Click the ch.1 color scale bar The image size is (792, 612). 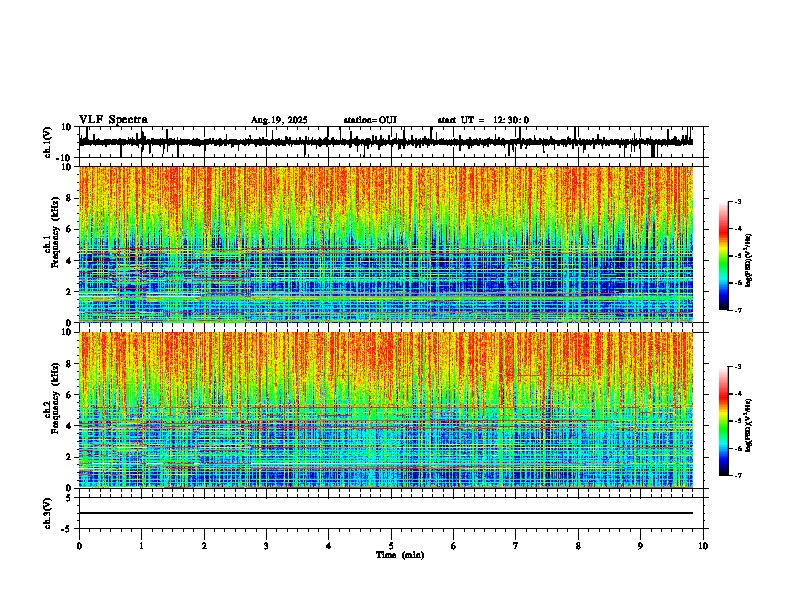[724, 256]
